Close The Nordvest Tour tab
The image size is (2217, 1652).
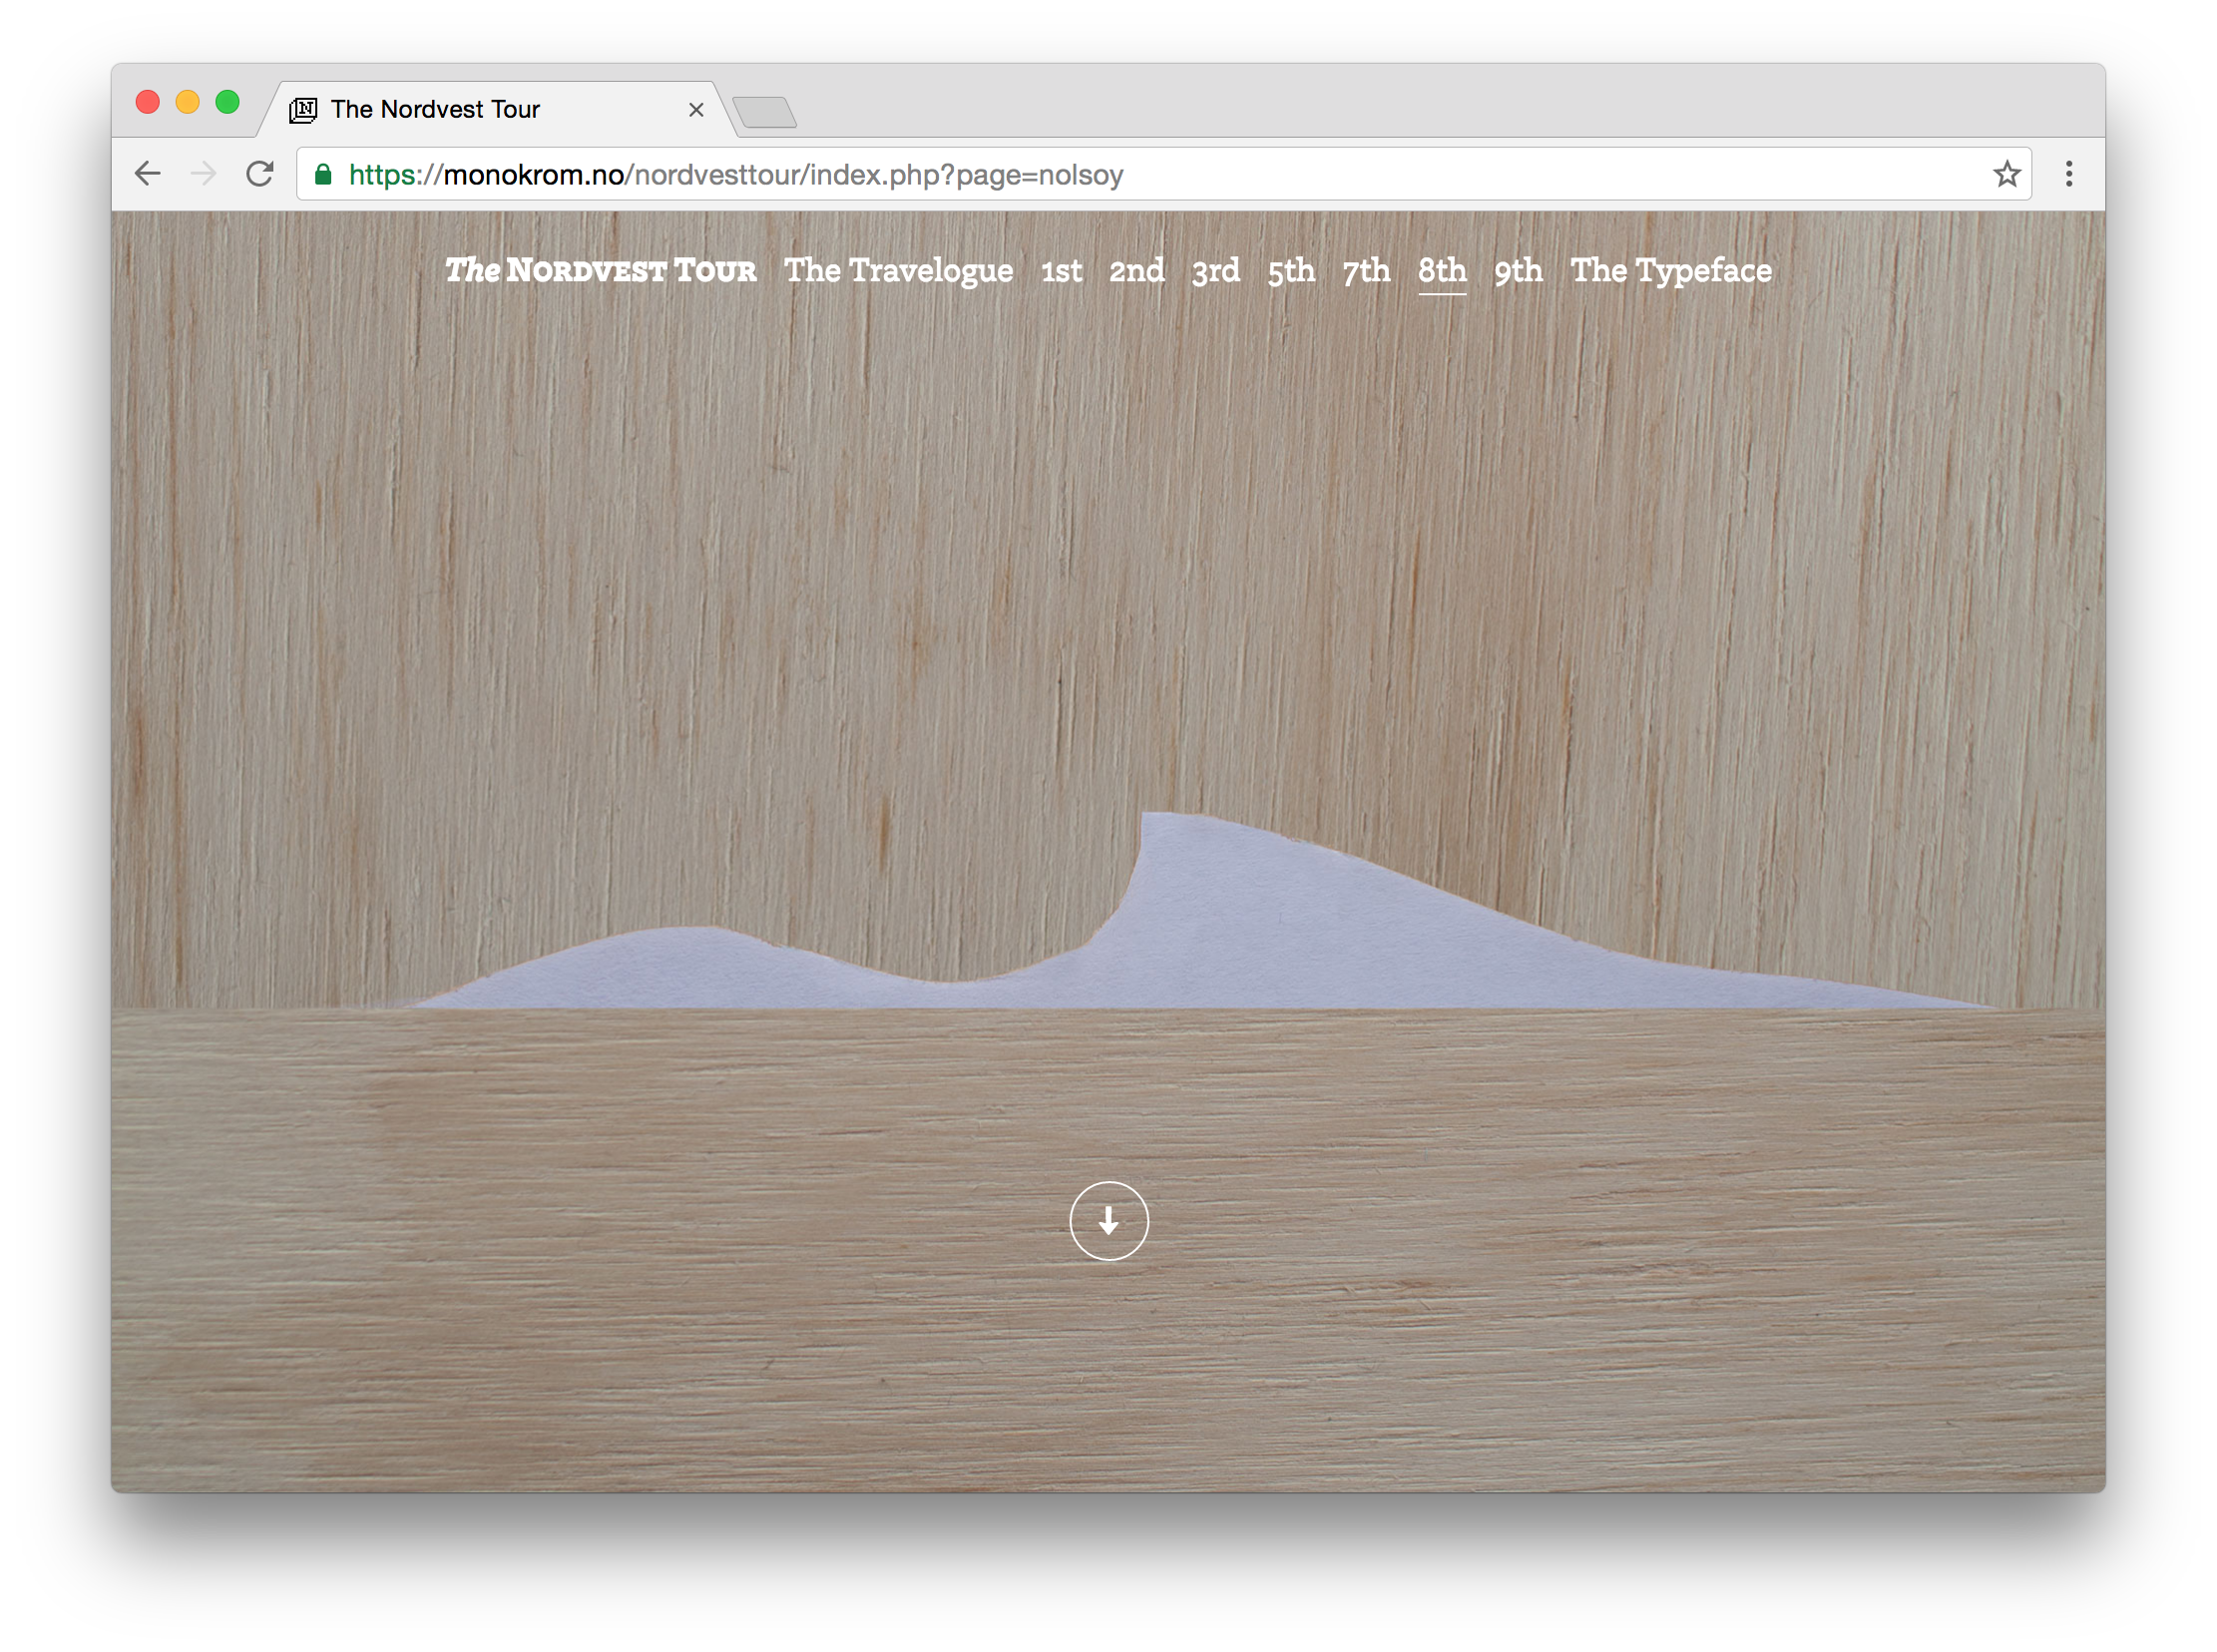point(696,110)
